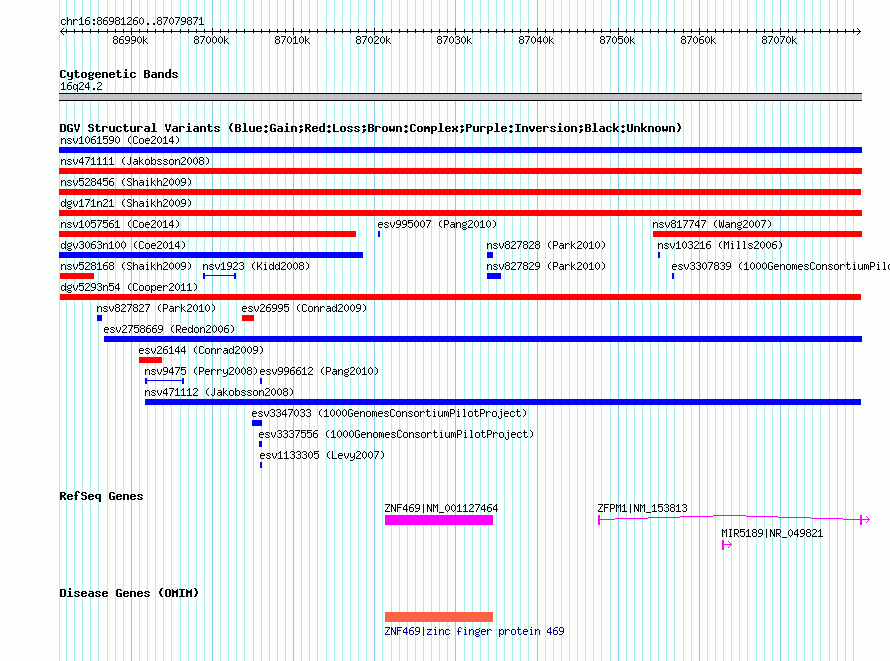Open esv3347033 1000Genomes variant label
This screenshot has width=890, height=661.
389,413
